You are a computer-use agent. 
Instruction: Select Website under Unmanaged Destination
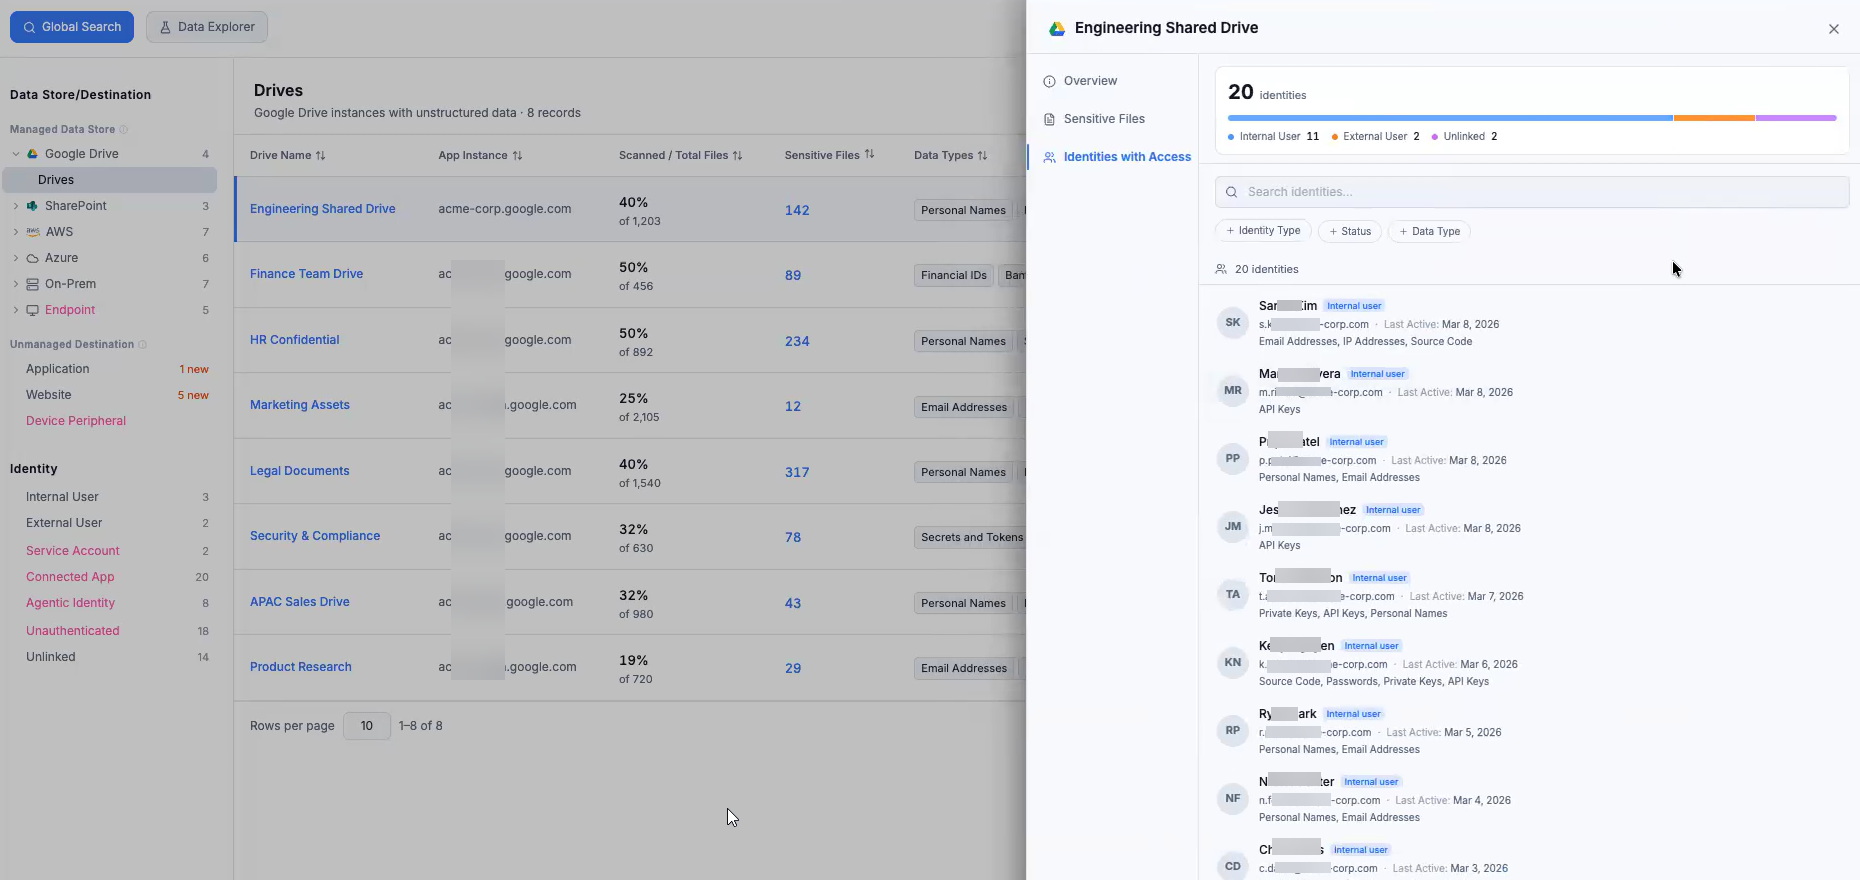pyautogui.click(x=49, y=395)
